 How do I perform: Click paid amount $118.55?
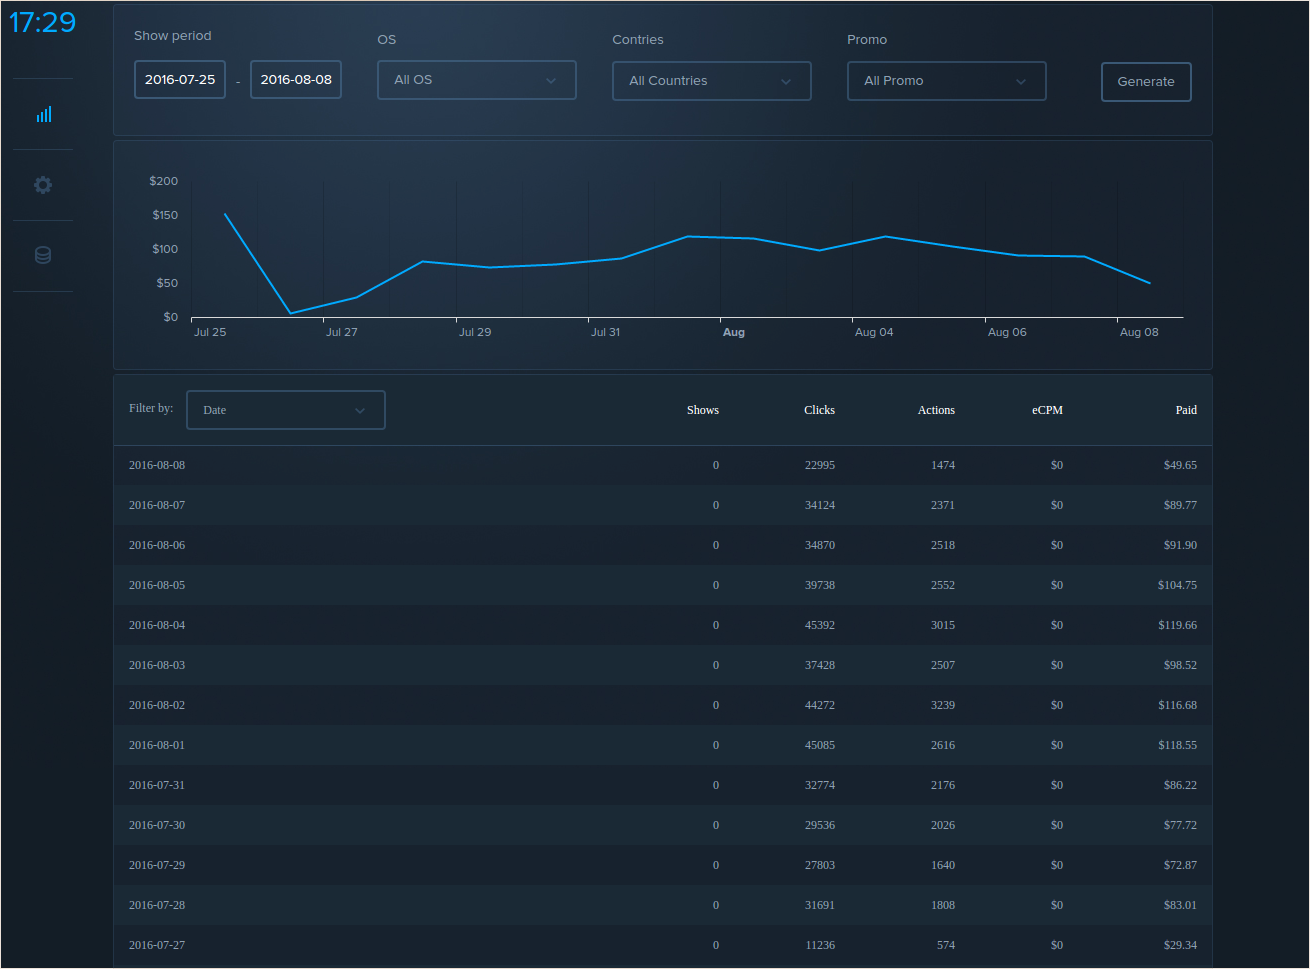(x=1177, y=745)
